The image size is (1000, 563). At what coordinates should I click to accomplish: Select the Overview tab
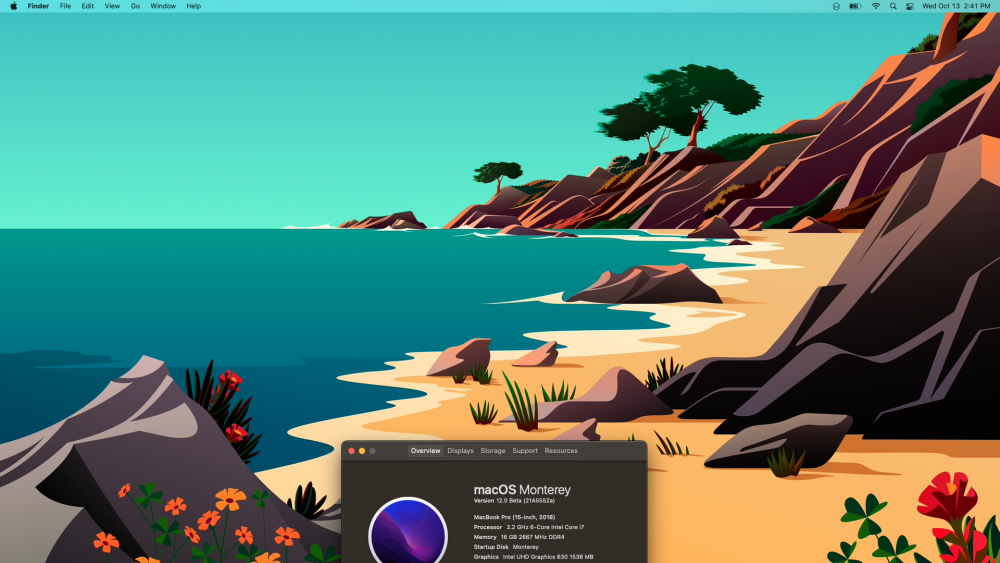coord(425,451)
